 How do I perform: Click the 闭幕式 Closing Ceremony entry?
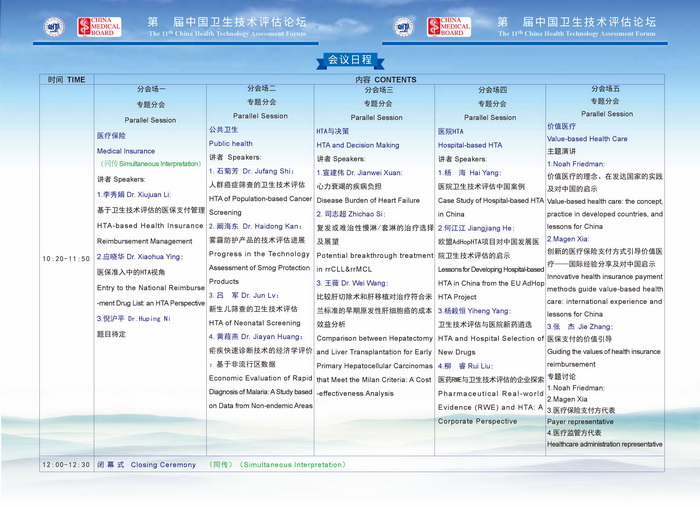click(146, 465)
